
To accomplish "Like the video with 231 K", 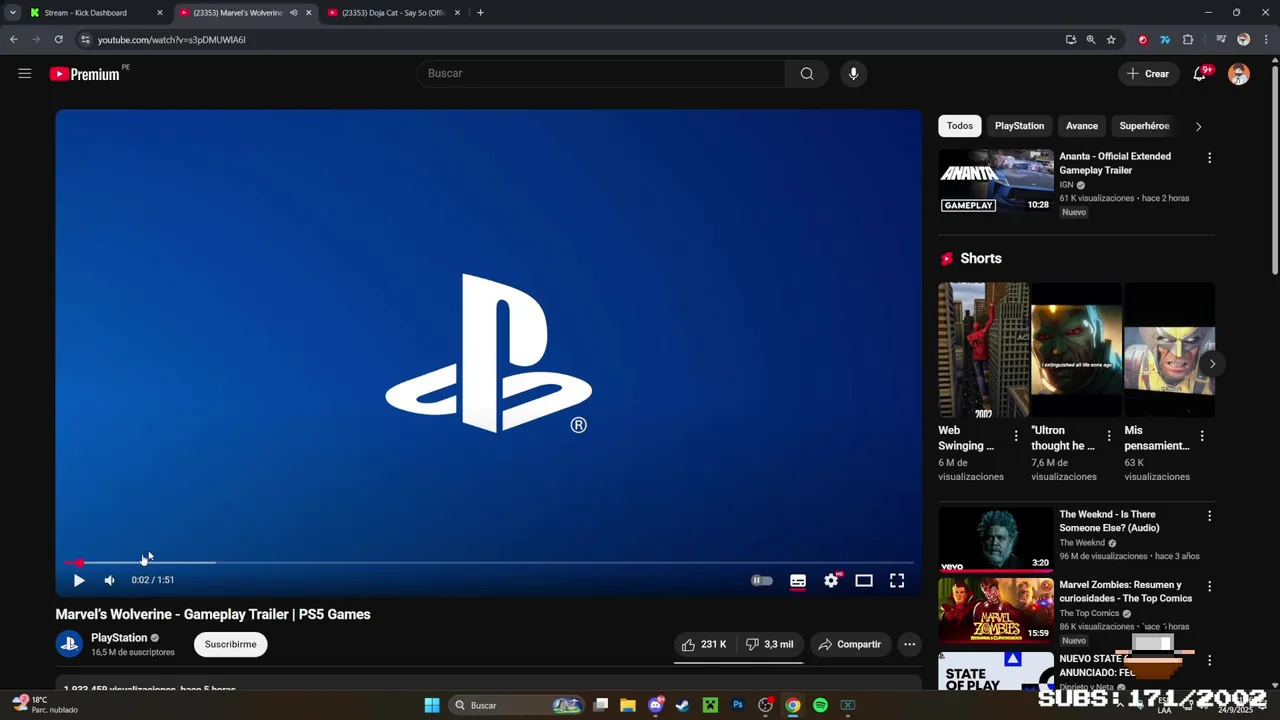I will [x=704, y=644].
